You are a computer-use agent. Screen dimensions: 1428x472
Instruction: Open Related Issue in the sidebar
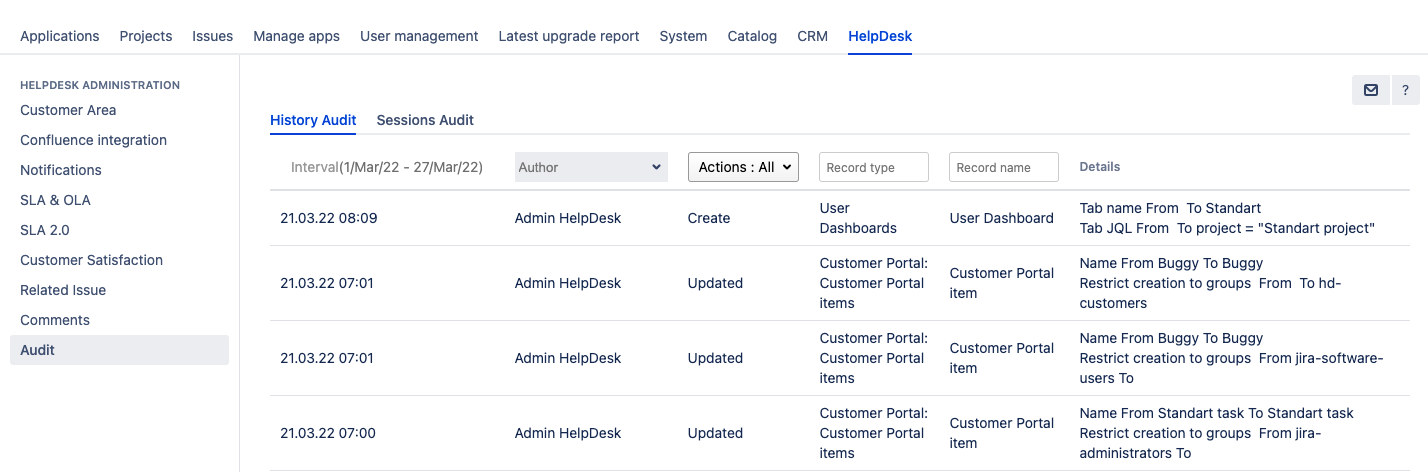click(x=63, y=290)
